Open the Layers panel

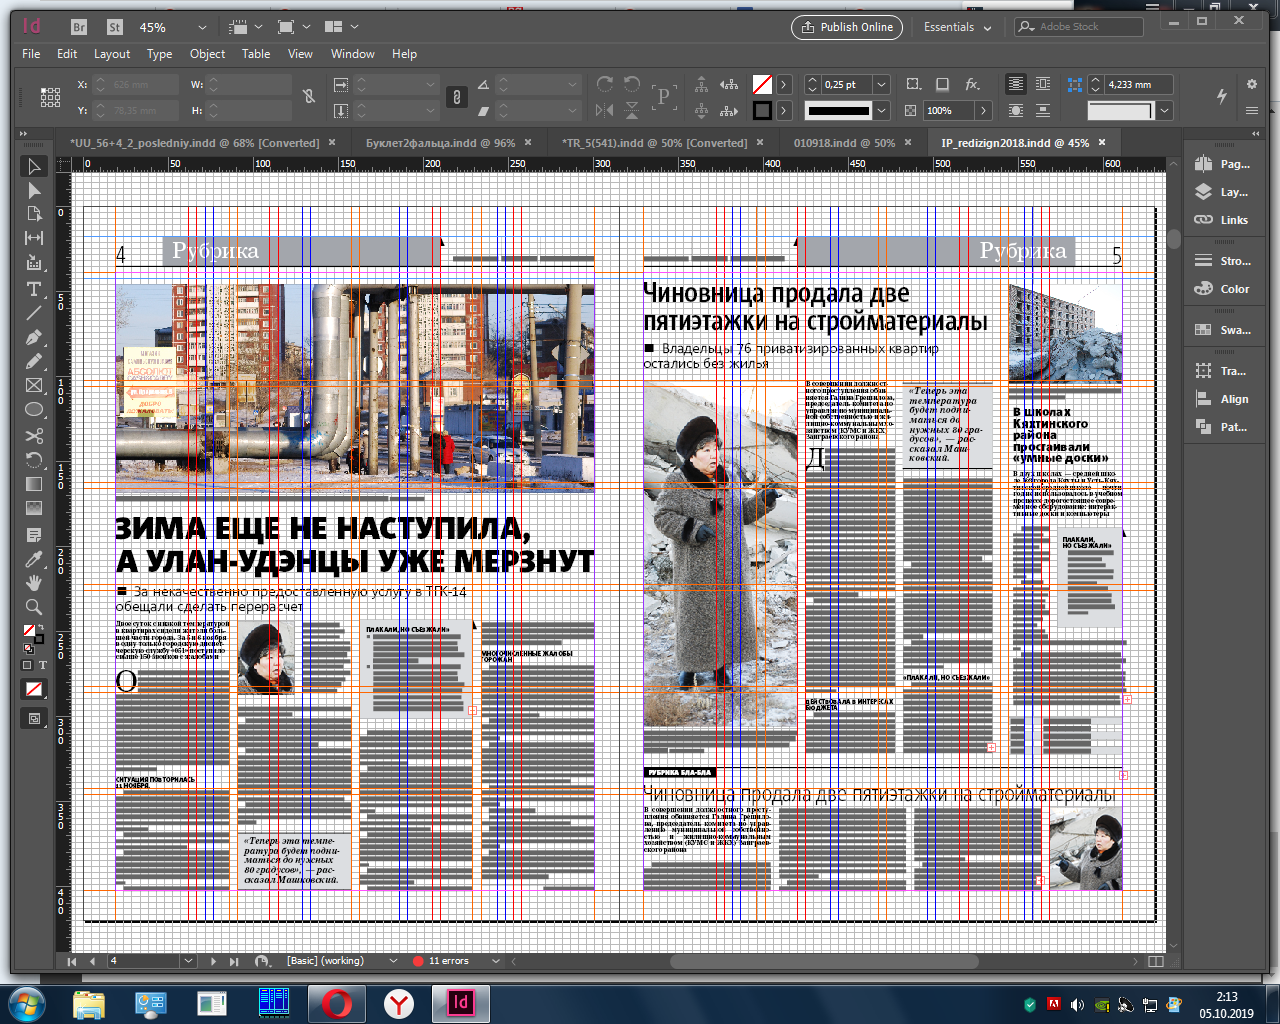(1223, 192)
